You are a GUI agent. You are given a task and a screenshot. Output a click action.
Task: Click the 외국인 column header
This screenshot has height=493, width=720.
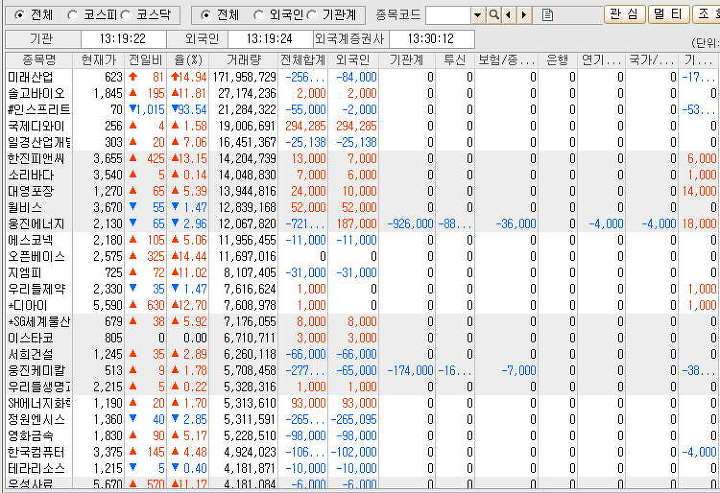[353, 60]
